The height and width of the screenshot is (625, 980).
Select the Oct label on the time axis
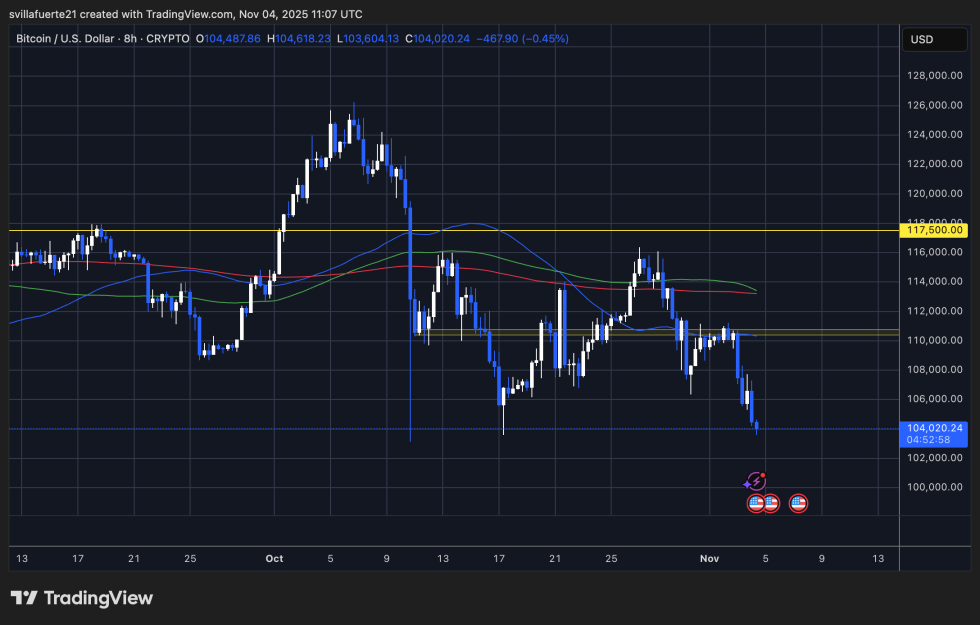[x=274, y=558]
